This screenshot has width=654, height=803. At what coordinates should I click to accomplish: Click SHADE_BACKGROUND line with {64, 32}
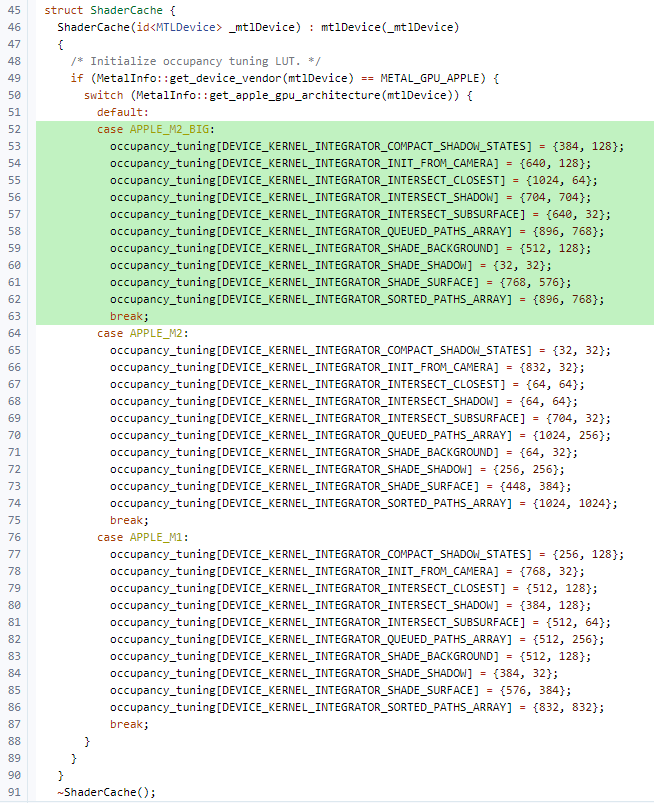coord(344,452)
